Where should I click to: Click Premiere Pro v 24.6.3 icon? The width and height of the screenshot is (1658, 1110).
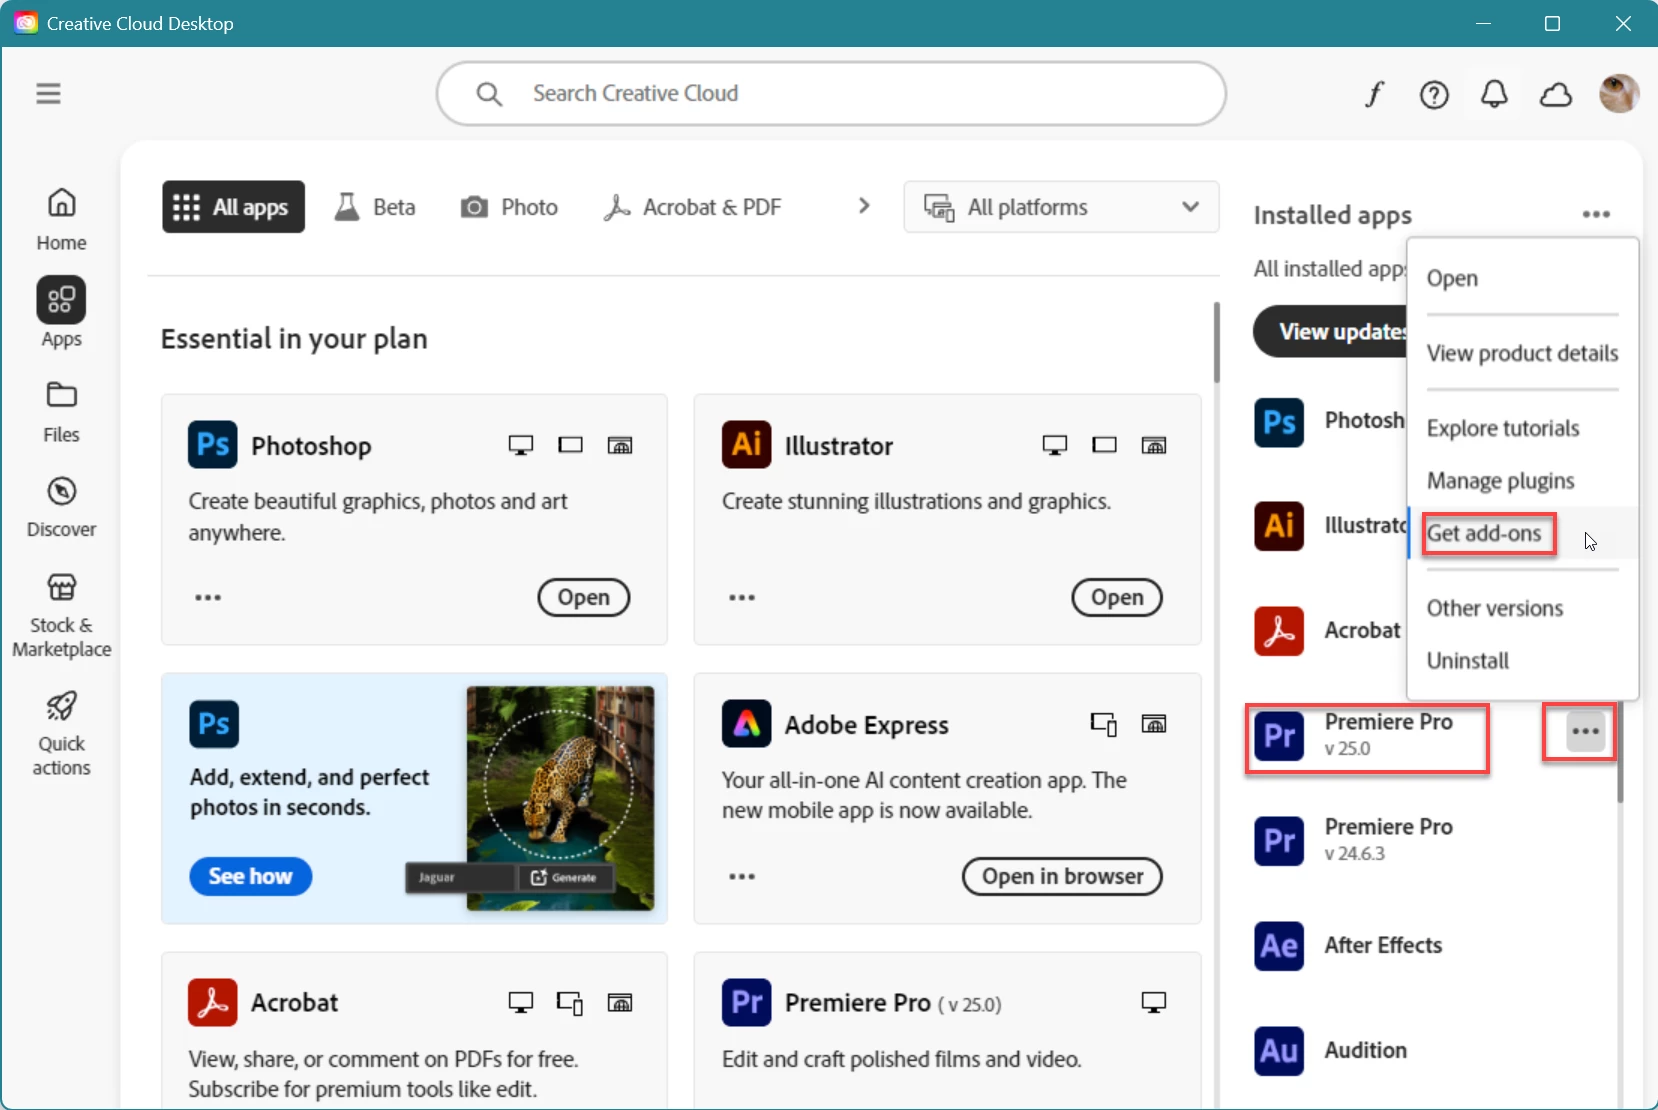[x=1279, y=841]
